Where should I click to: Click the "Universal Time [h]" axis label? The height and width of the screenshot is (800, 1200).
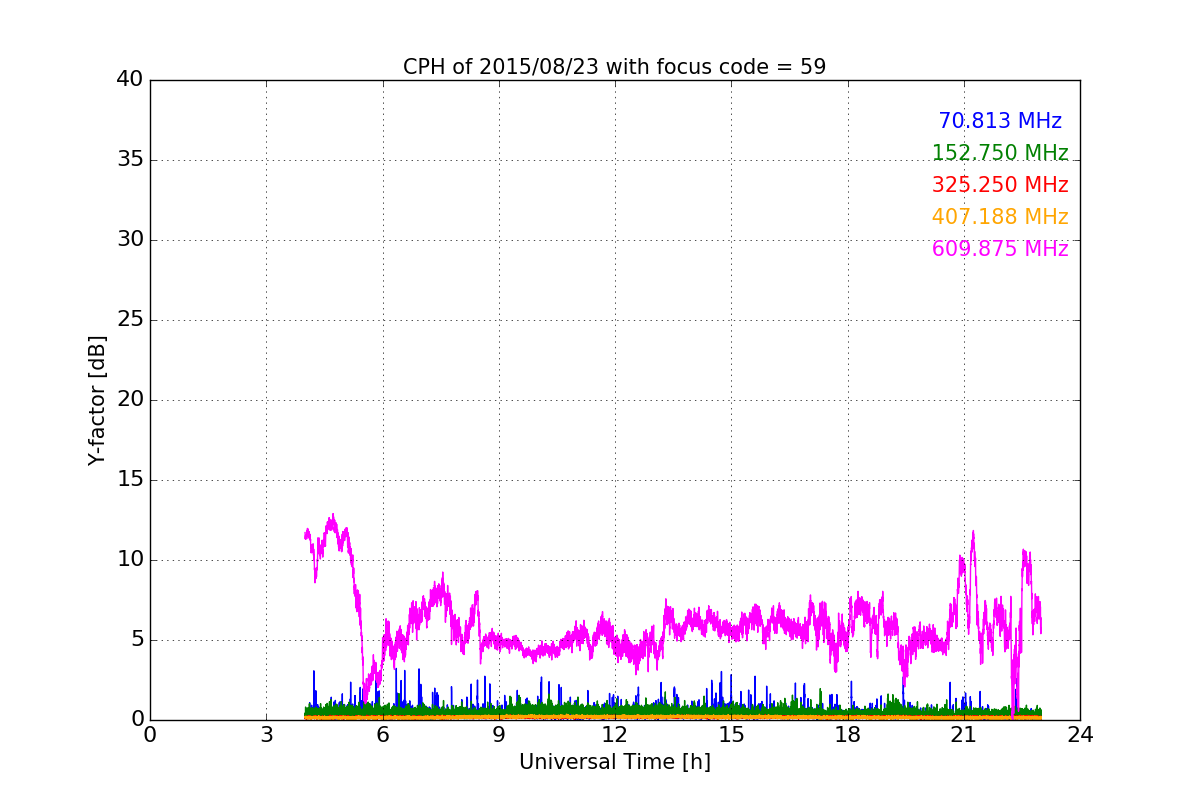pyautogui.click(x=614, y=762)
